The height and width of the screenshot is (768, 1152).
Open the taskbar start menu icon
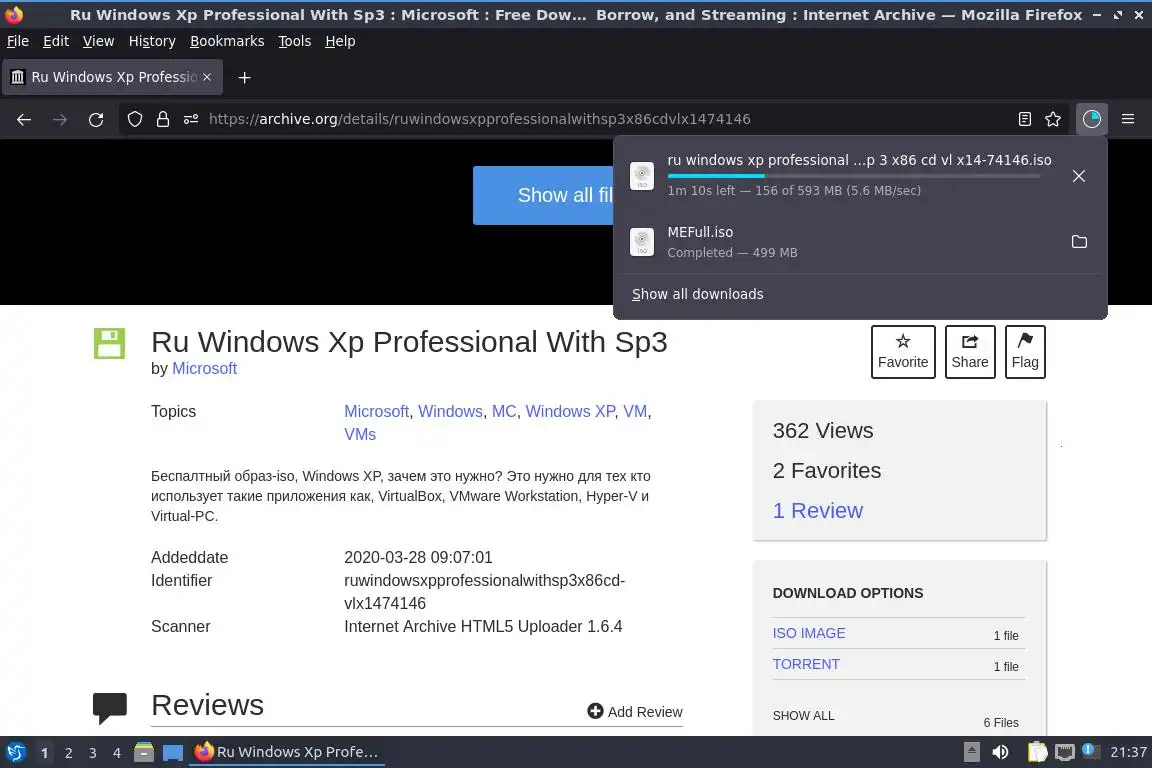pos(15,753)
